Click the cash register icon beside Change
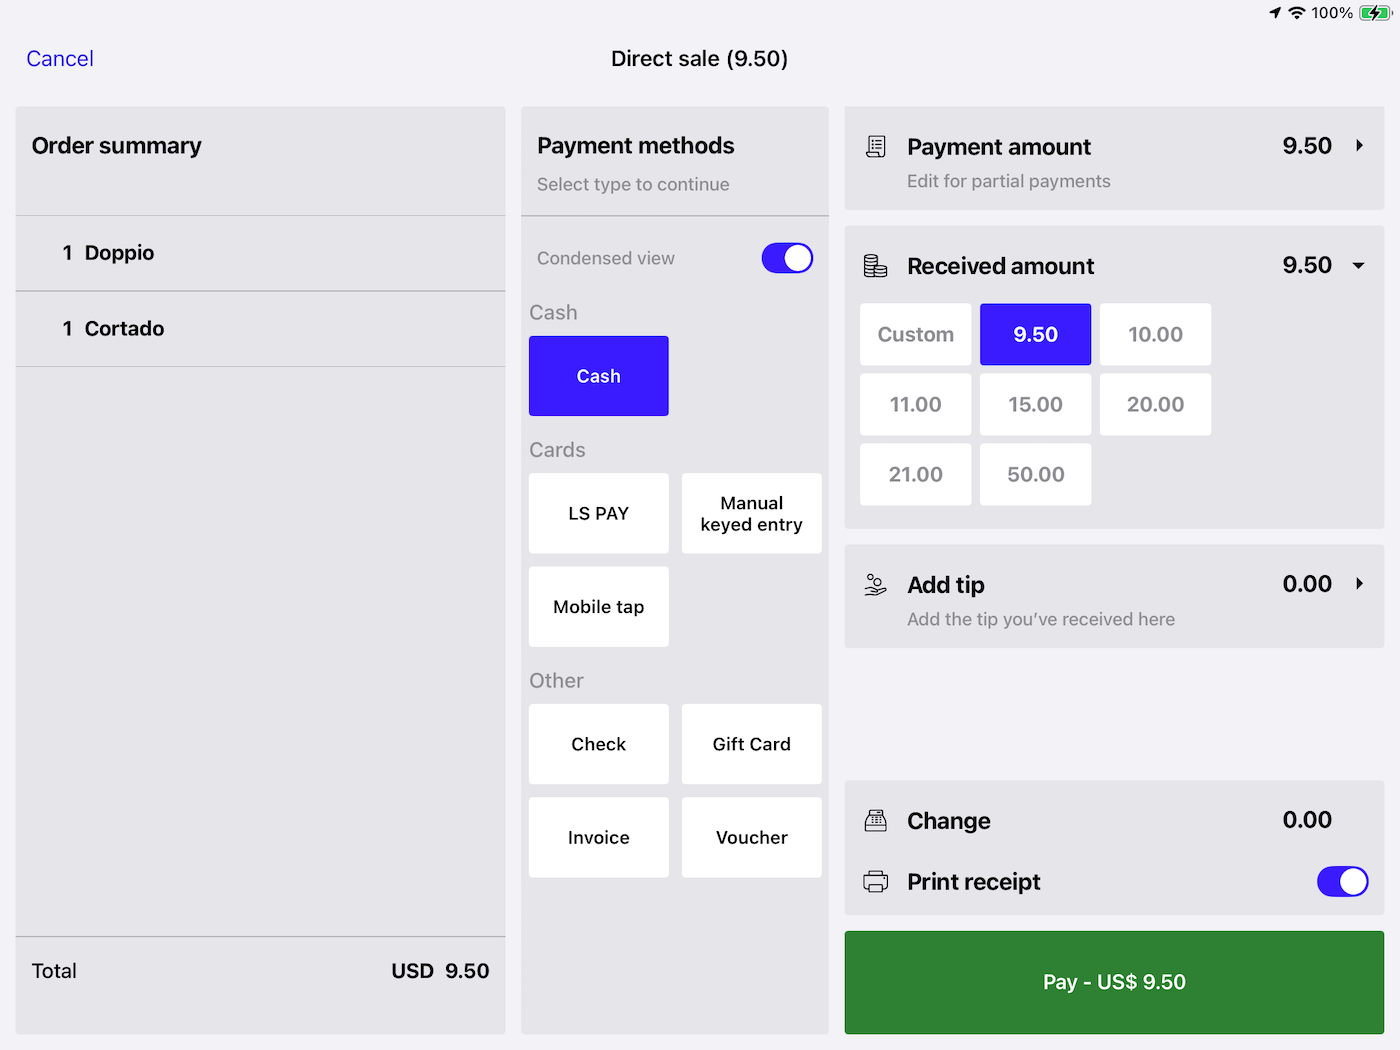1400x1050 pixels. pos(875,820)
